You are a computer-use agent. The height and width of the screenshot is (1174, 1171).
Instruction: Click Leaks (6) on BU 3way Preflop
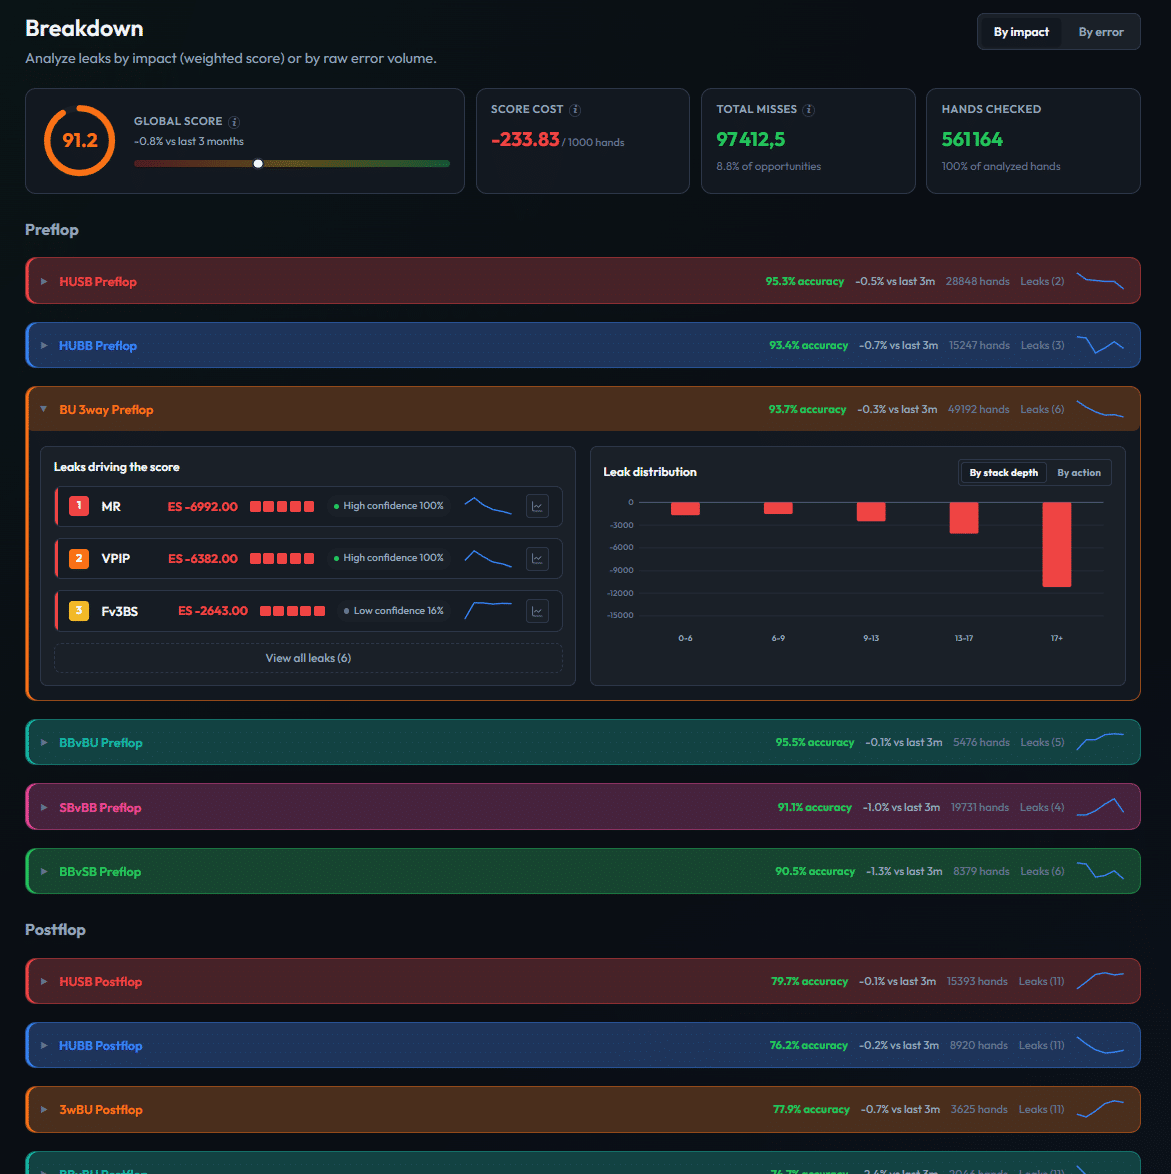1041,410
